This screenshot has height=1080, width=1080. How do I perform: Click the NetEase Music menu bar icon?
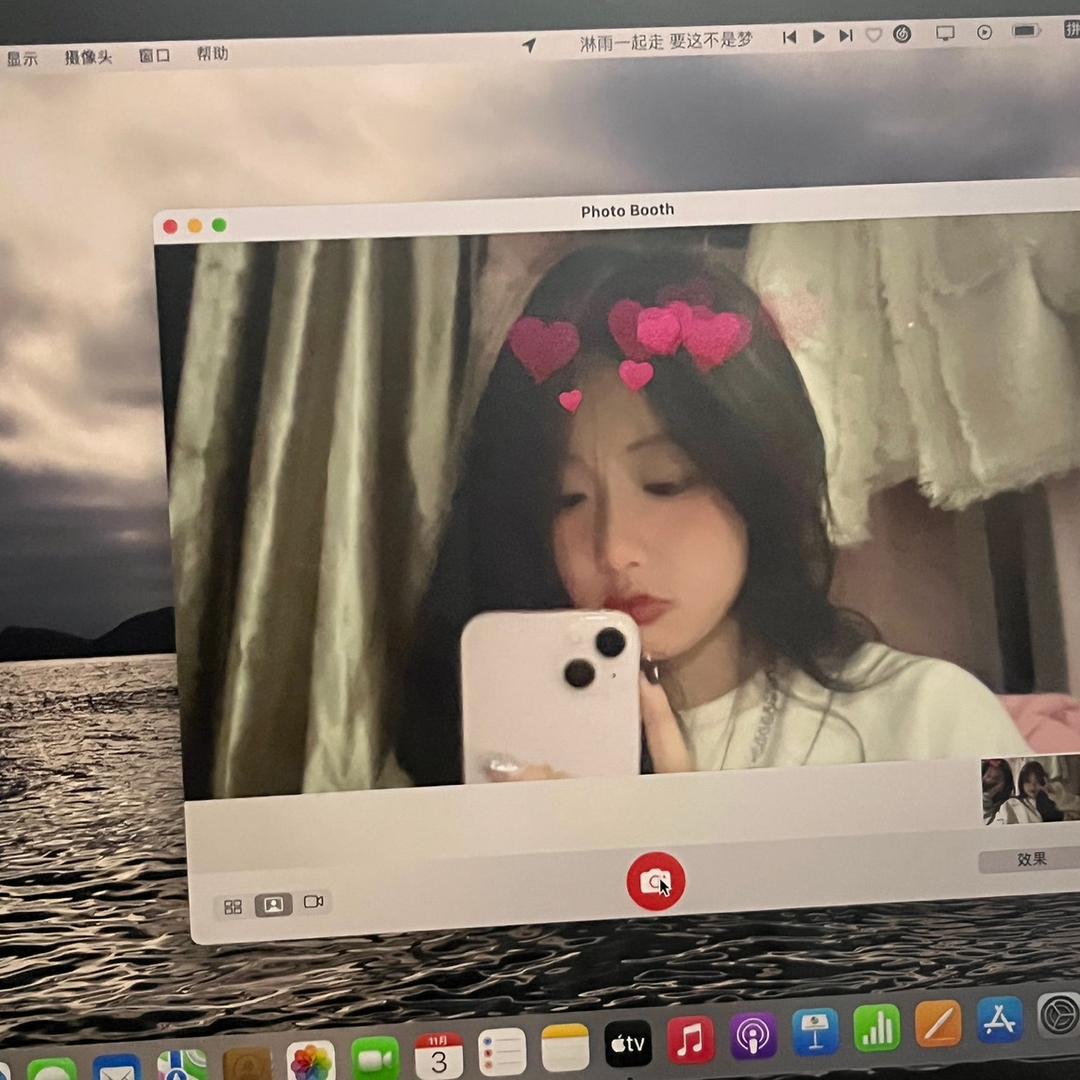tap(901, 34)
